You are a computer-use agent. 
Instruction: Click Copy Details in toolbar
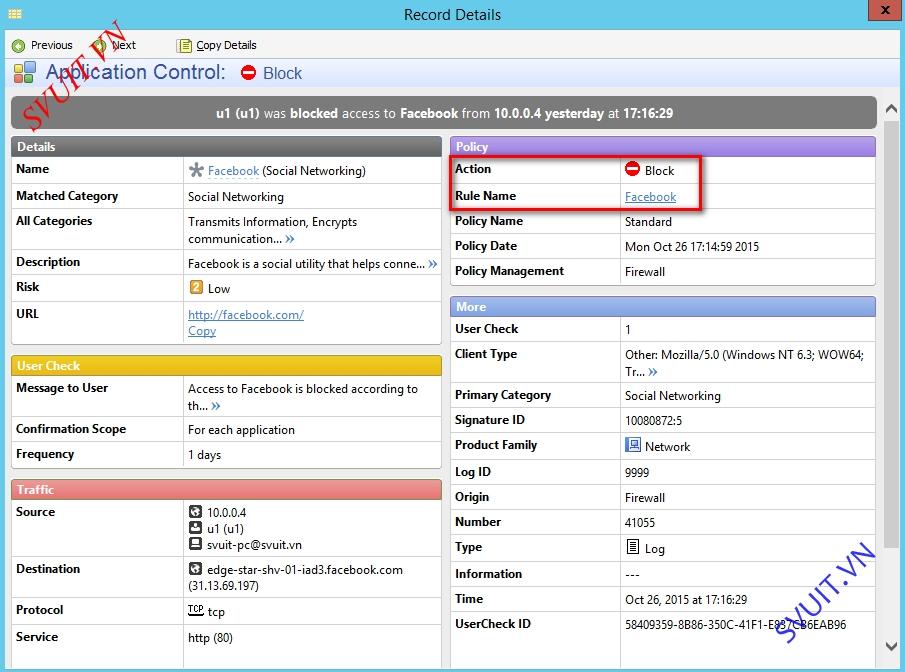[x=217, y=45]
